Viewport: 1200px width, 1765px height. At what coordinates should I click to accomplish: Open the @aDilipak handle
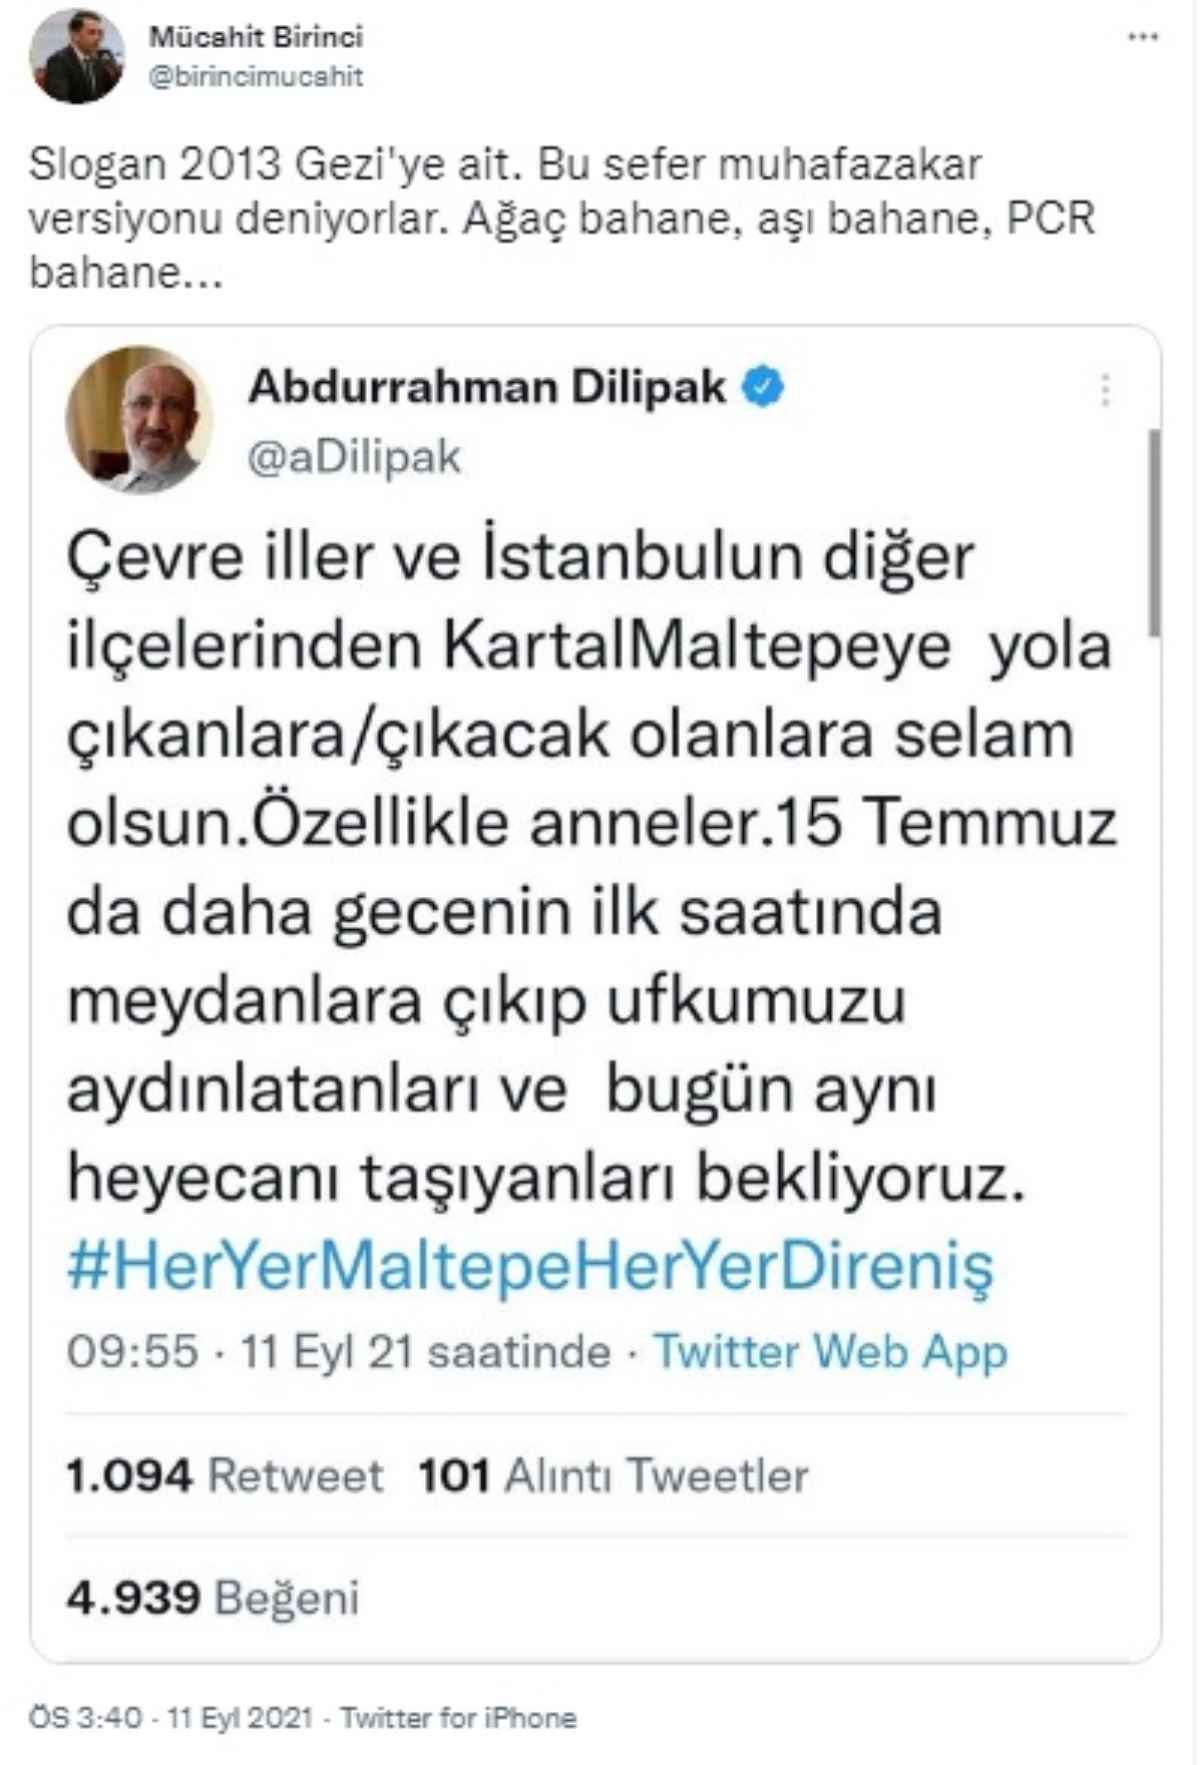(x=354, y=458)
